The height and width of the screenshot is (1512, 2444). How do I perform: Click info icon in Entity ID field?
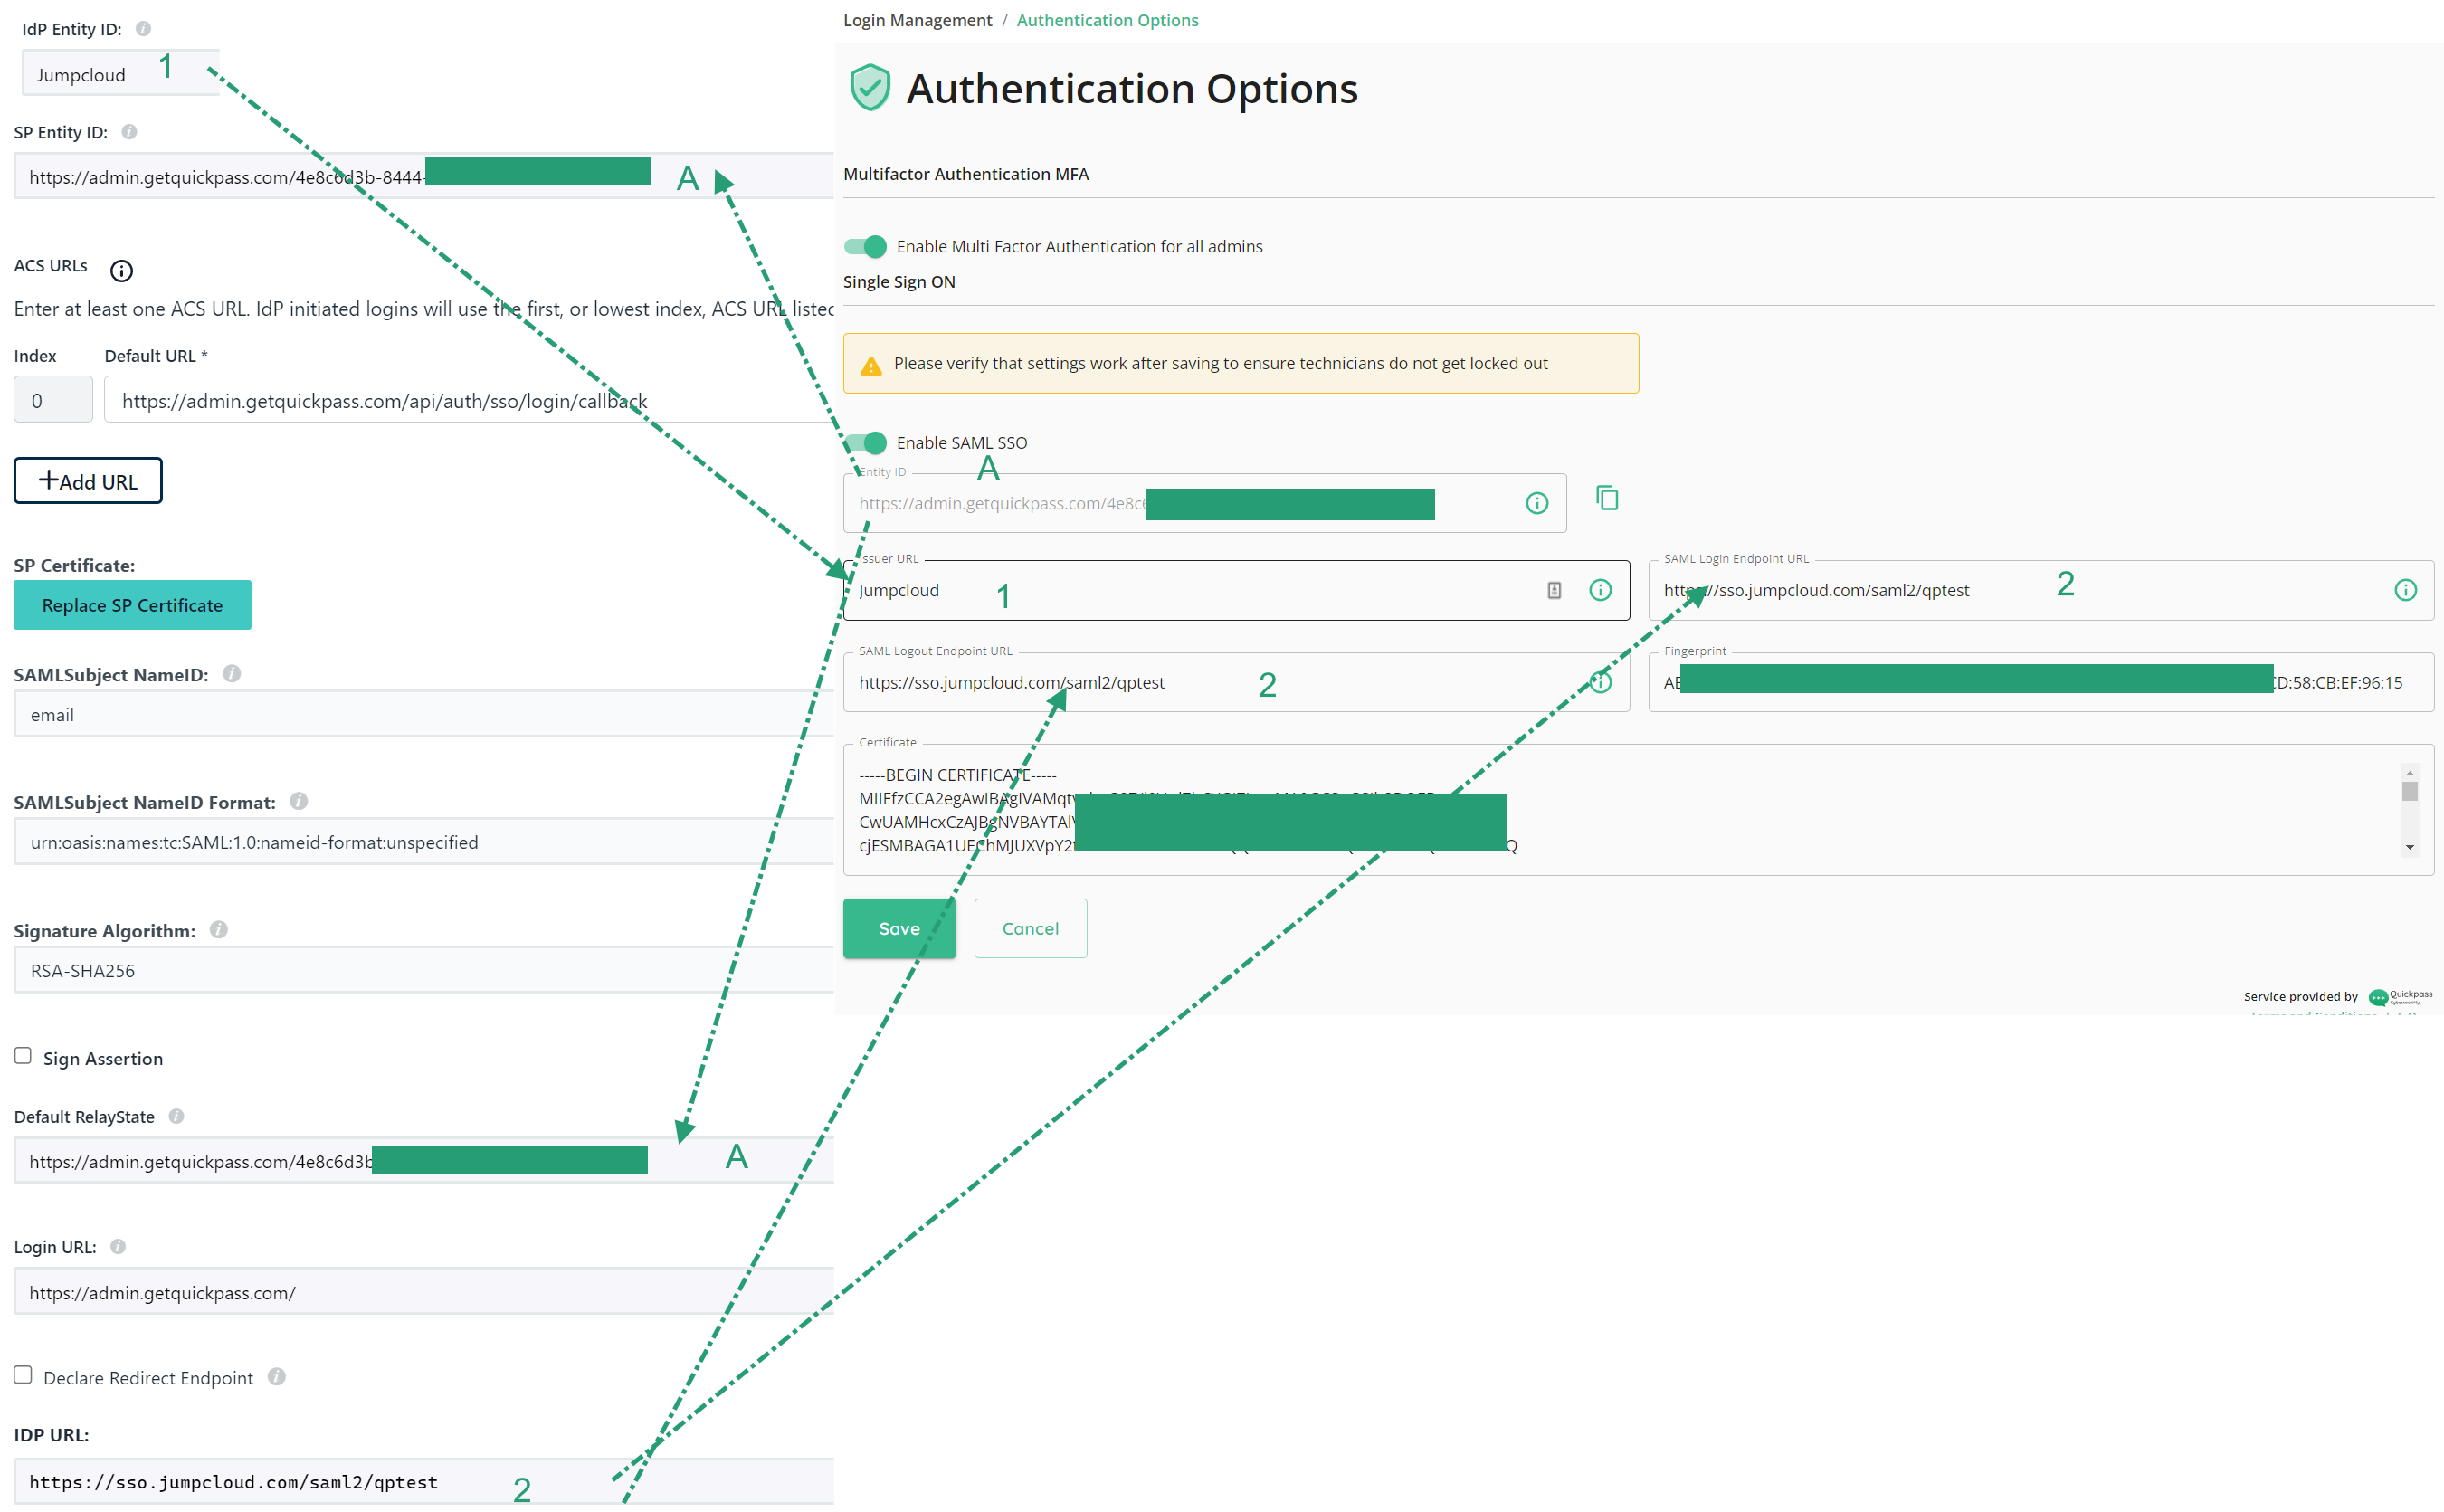[x=1537, y=503]
